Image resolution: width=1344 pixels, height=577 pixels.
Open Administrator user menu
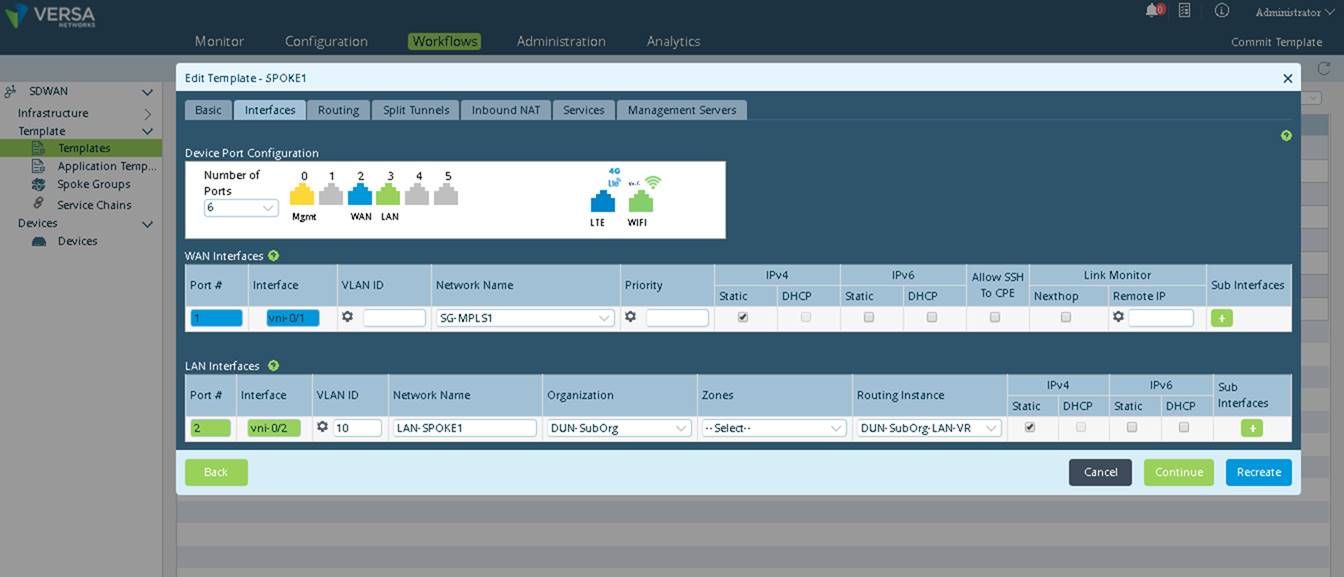point(1295,12)
